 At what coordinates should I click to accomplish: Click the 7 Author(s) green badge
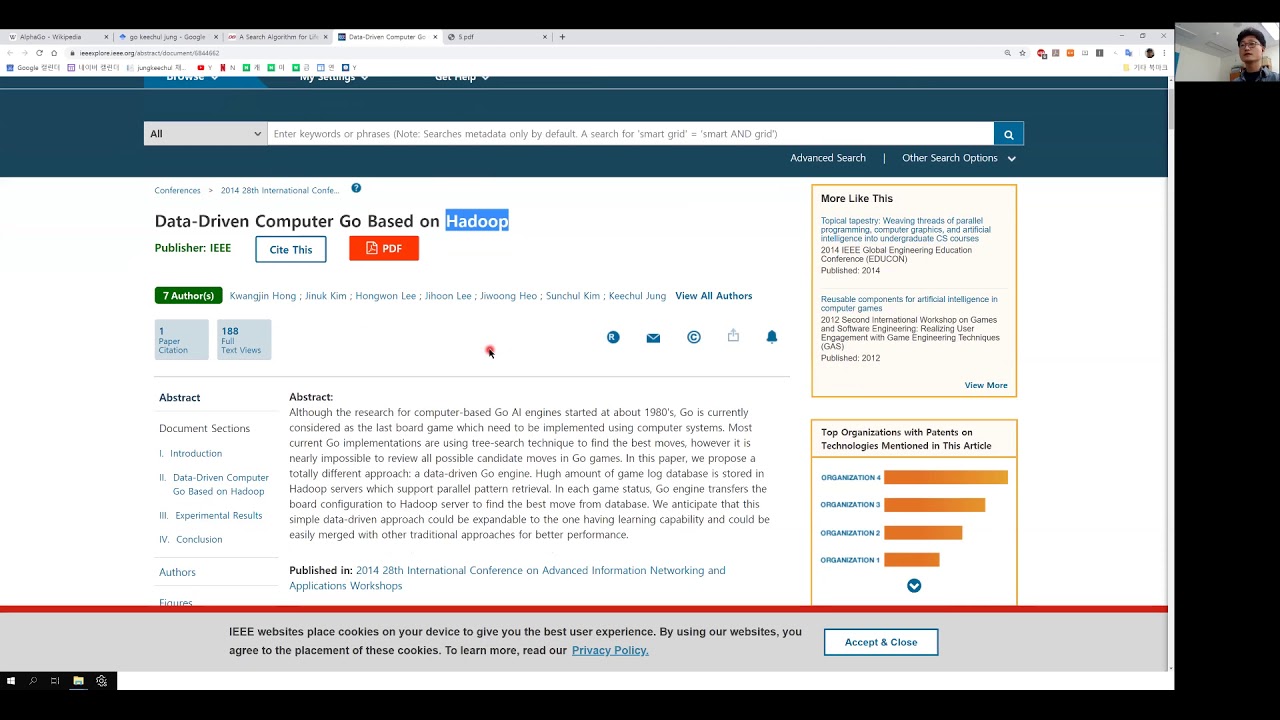[188, 296]
